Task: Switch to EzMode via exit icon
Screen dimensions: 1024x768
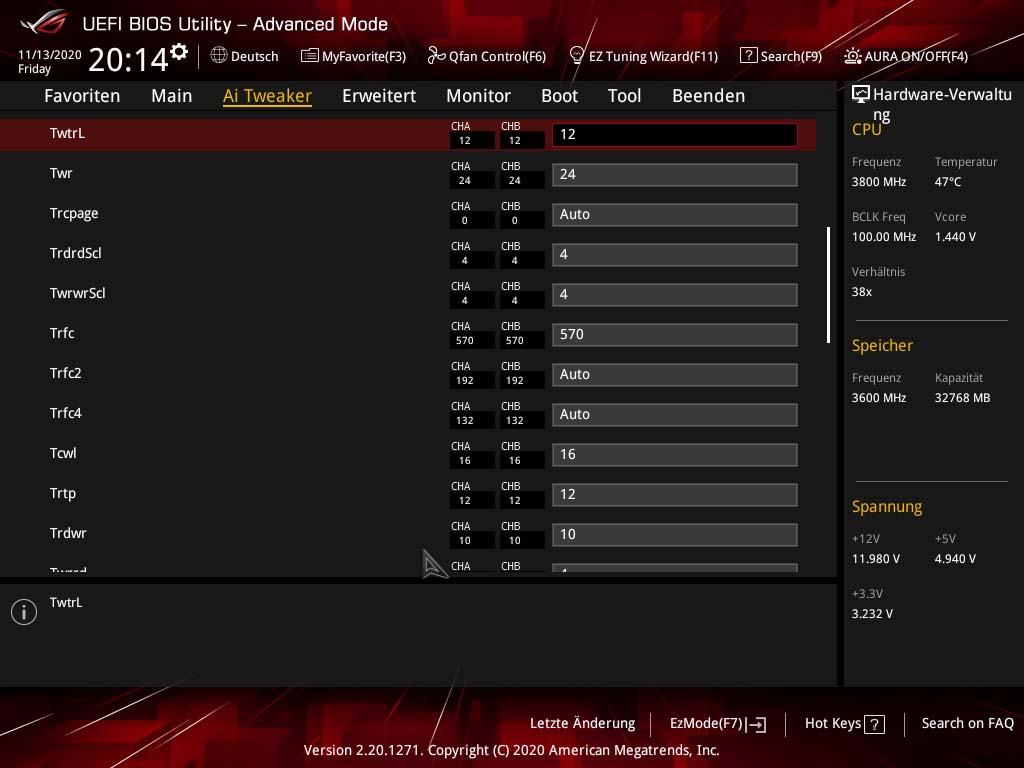Action: (758, 724)
